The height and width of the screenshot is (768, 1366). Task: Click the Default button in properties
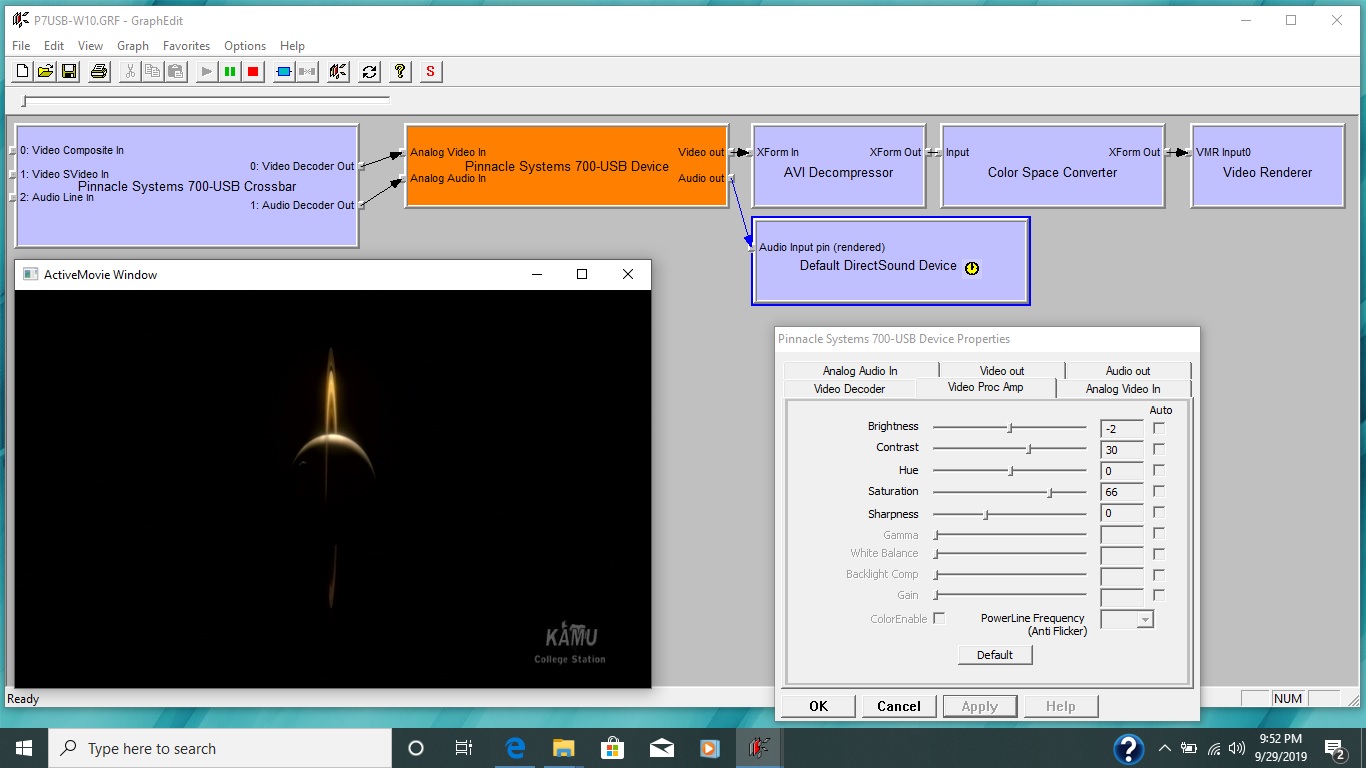coord(995,655)
